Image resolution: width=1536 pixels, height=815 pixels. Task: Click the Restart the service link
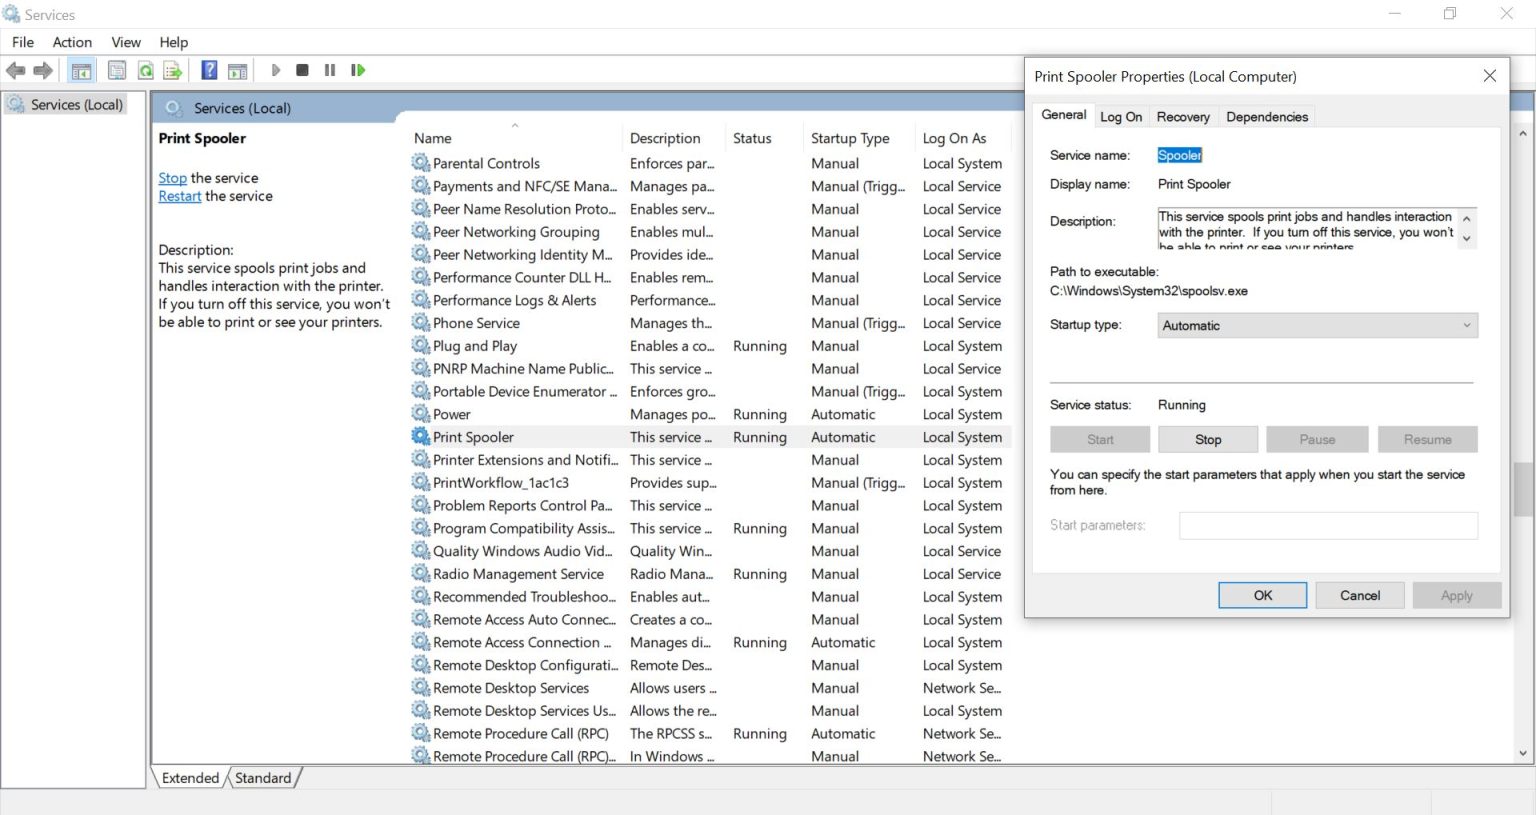180,196
